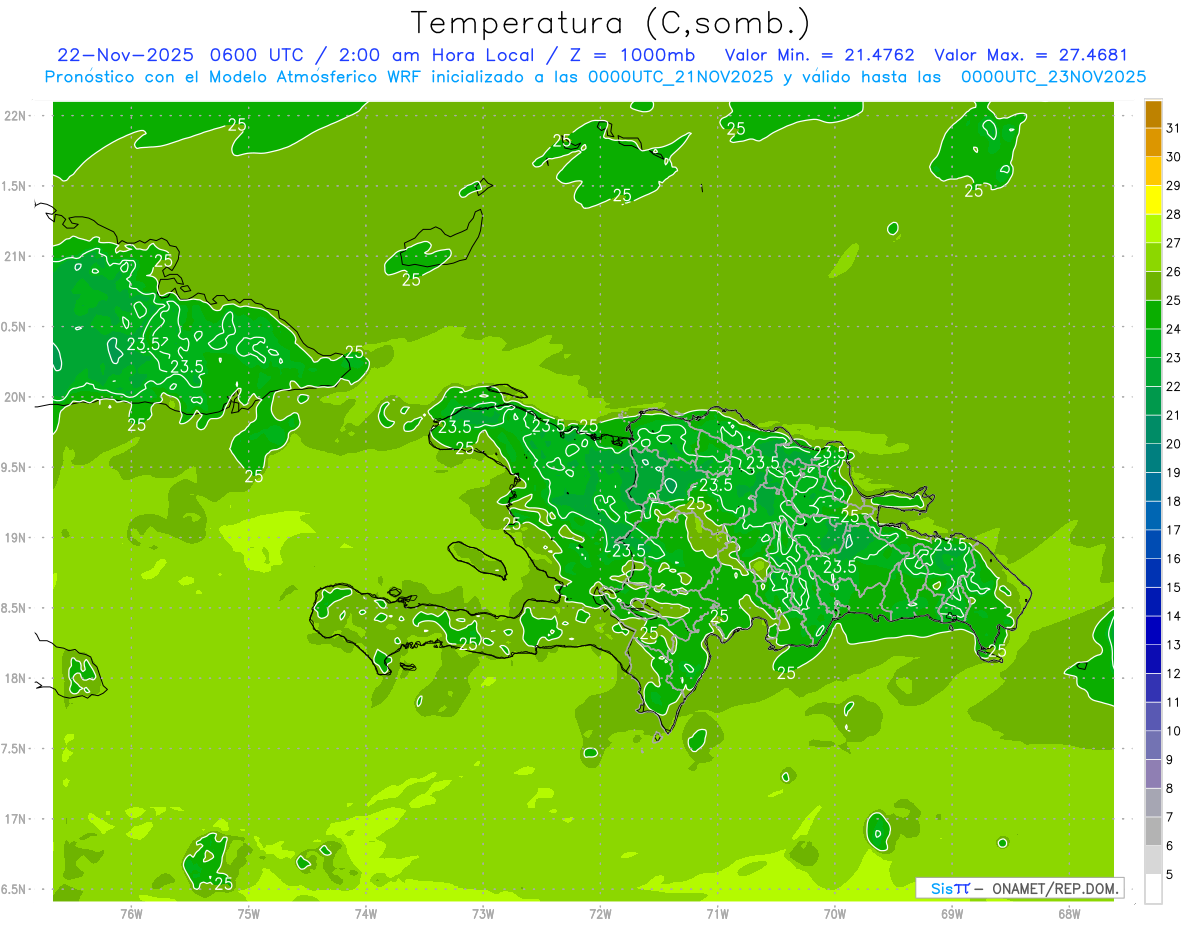The height and width of the screenshot is (927, 1200).
Task: Select the '0000UTC_21NOV2025' initialization time
Action: (680, 77)
